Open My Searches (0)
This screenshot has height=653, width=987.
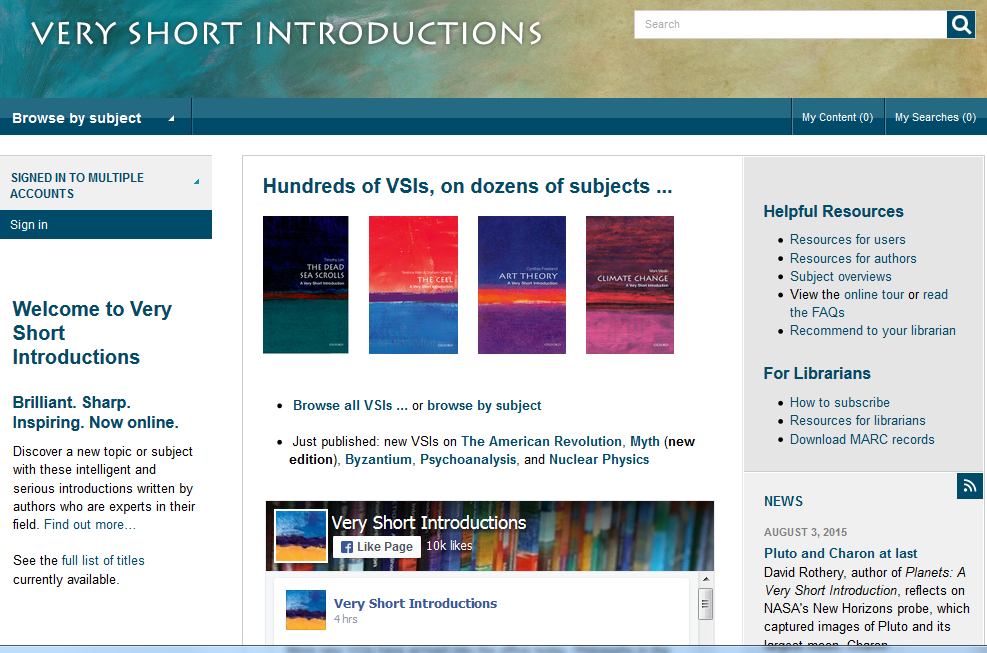tap(935, 117)
